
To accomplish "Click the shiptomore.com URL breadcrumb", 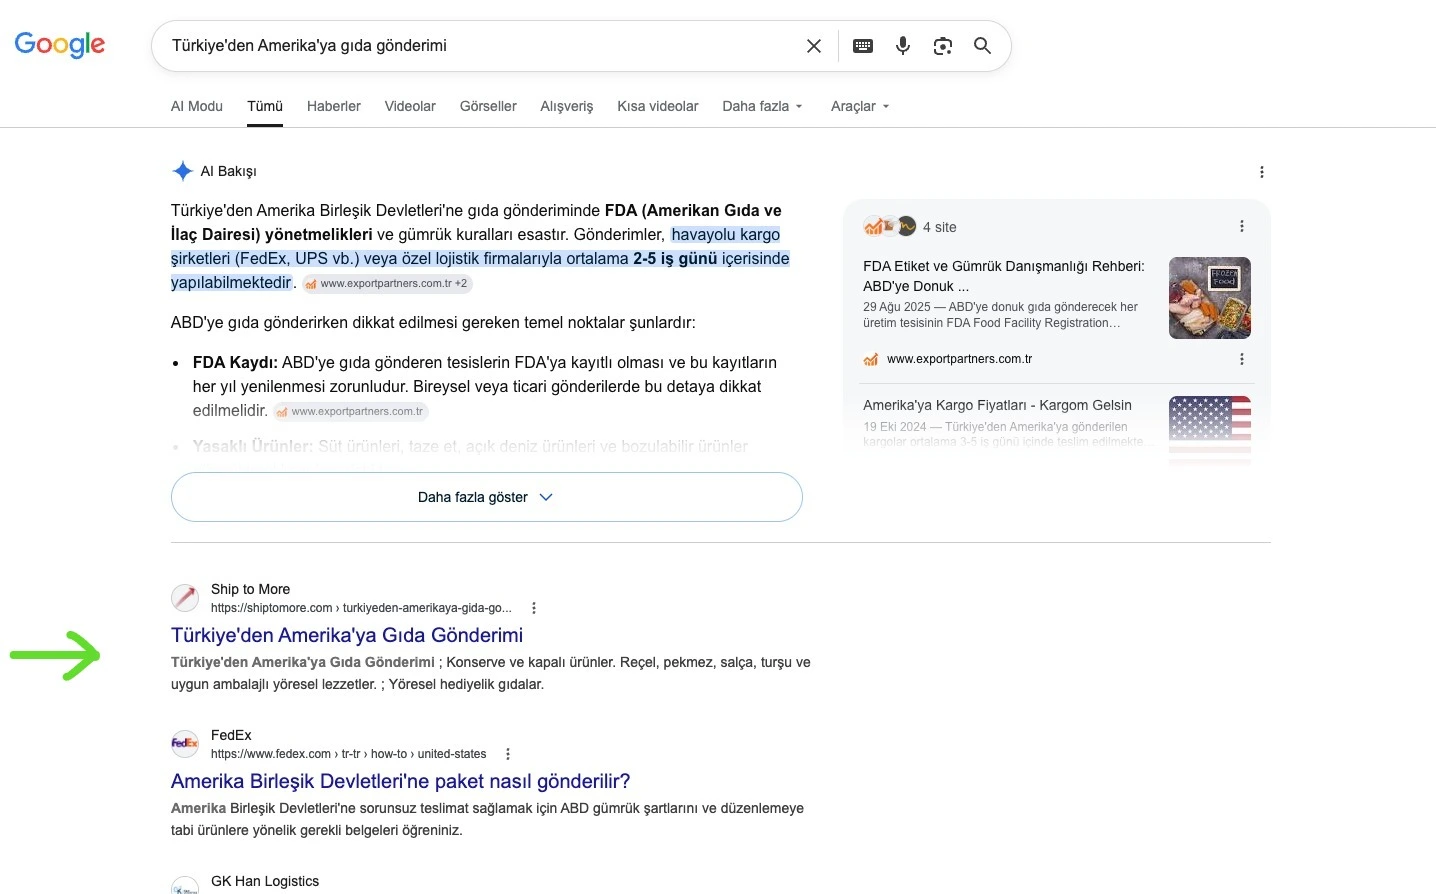I will [x=361, y=608].
